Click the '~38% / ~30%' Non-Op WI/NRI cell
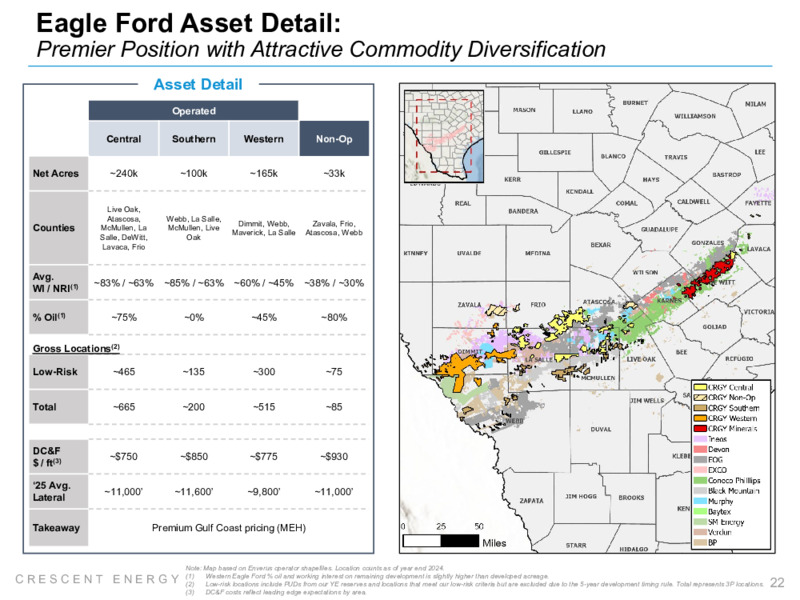This screenshot has width=800, height=600. 334,283
